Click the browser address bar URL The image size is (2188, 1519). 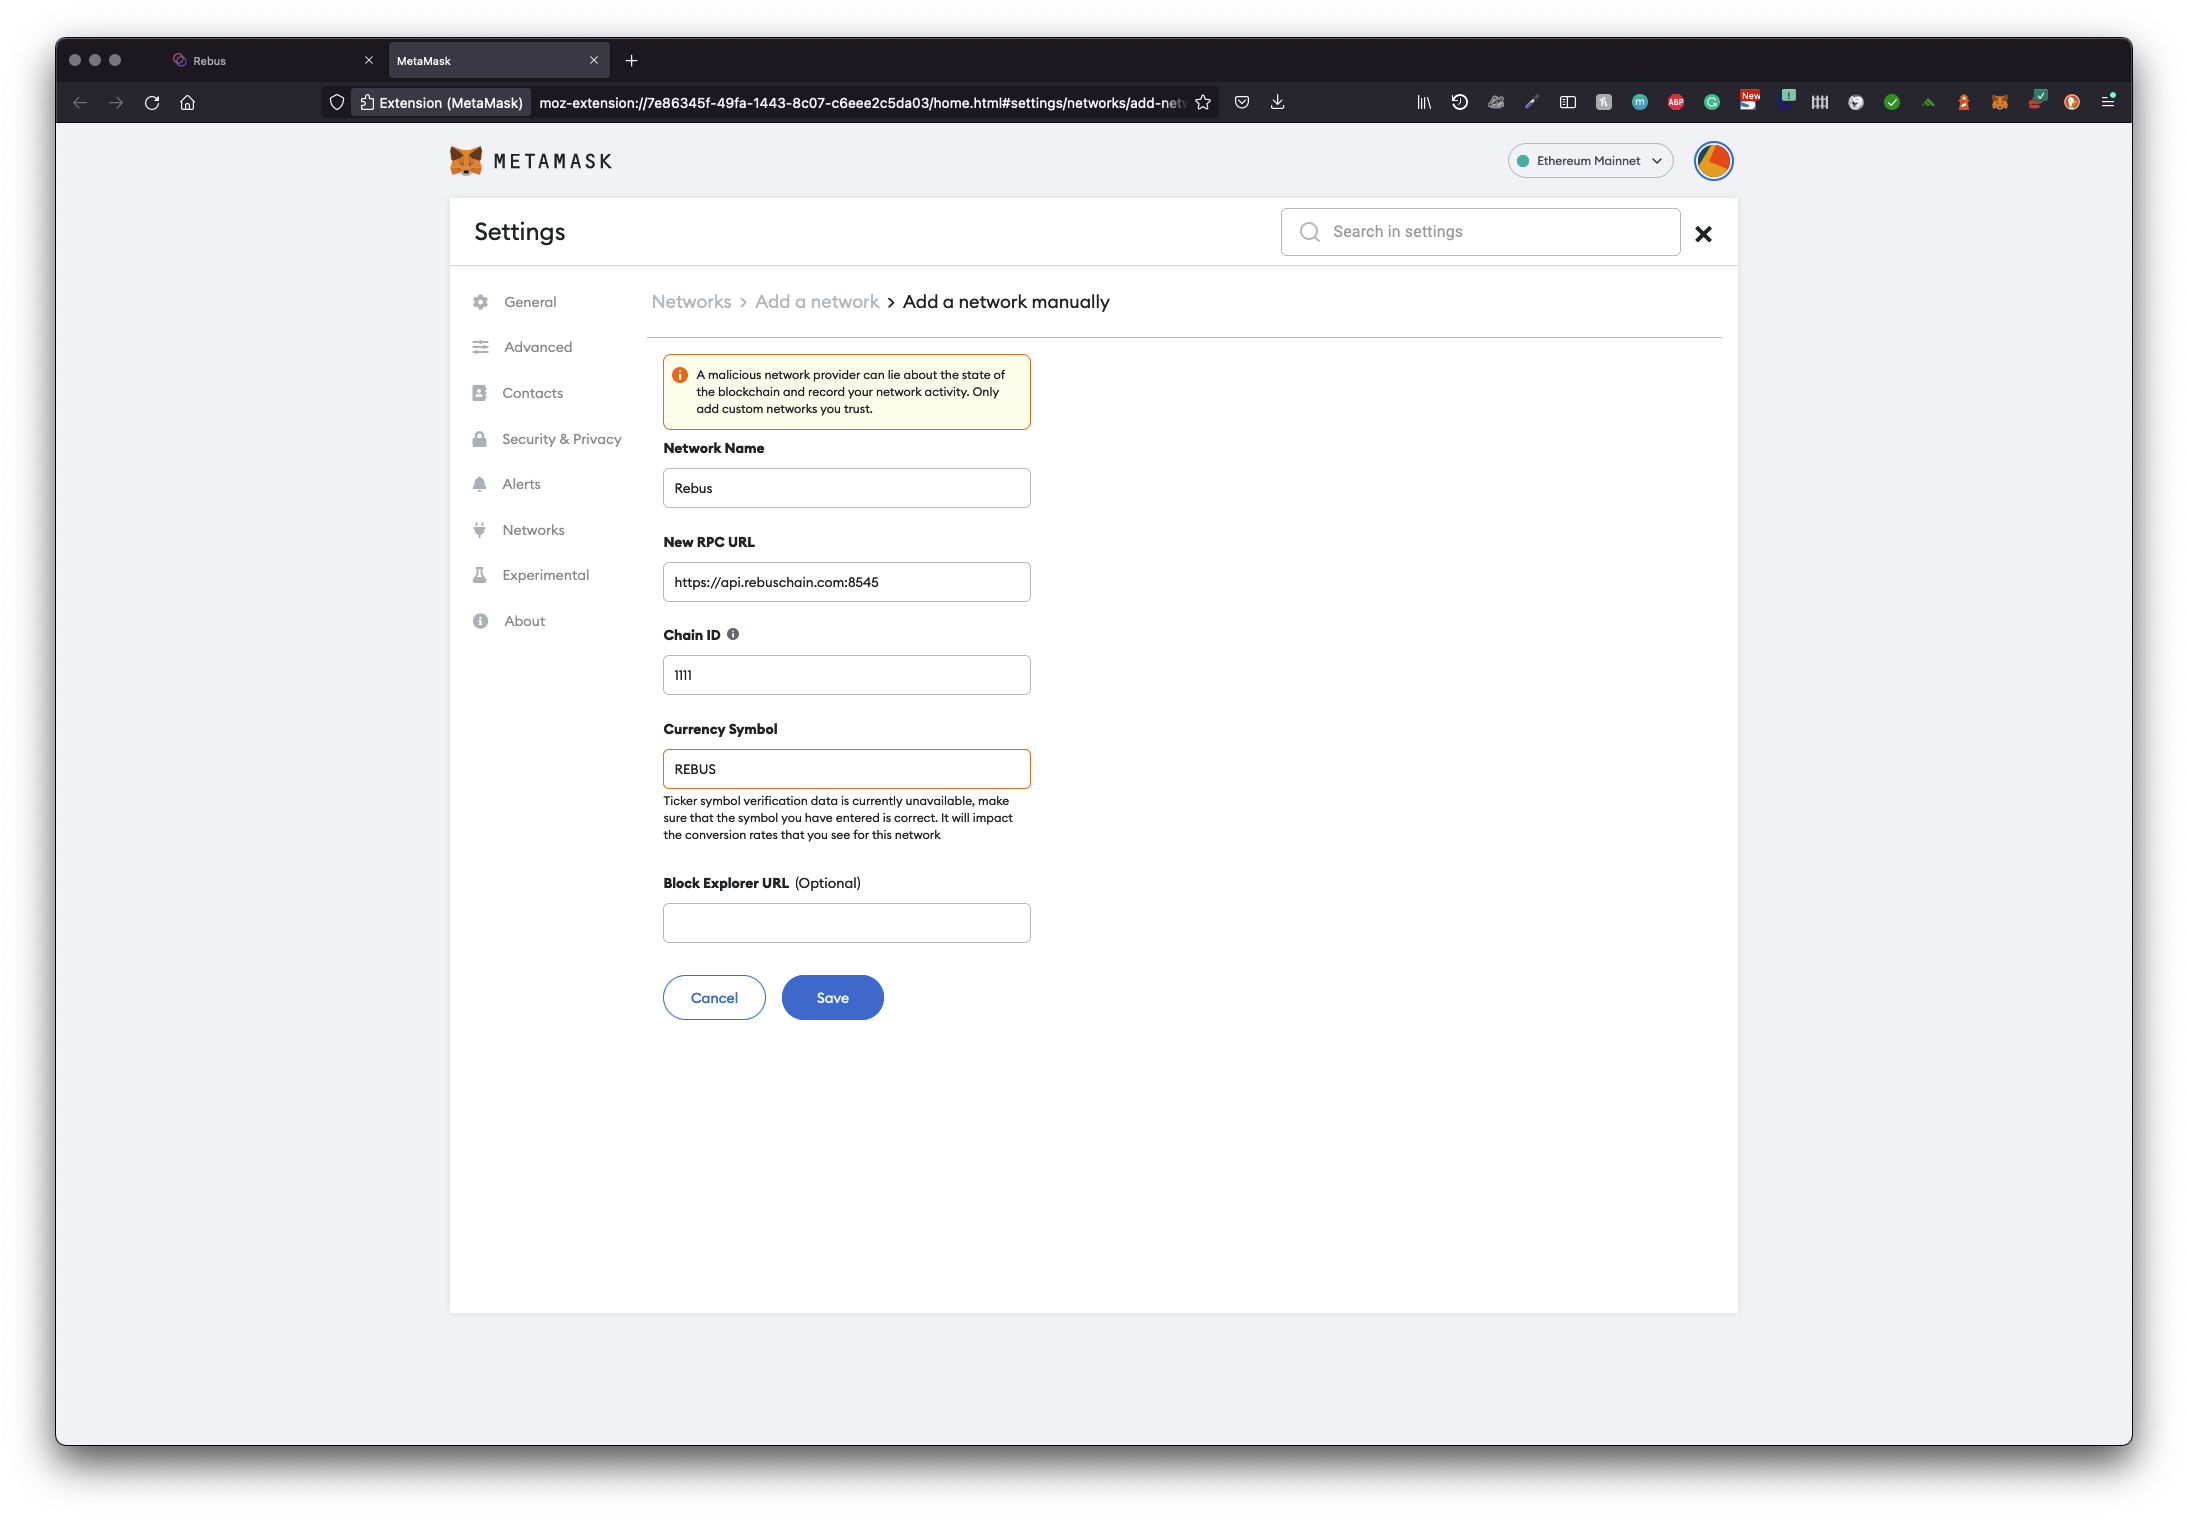coord(862,102)
